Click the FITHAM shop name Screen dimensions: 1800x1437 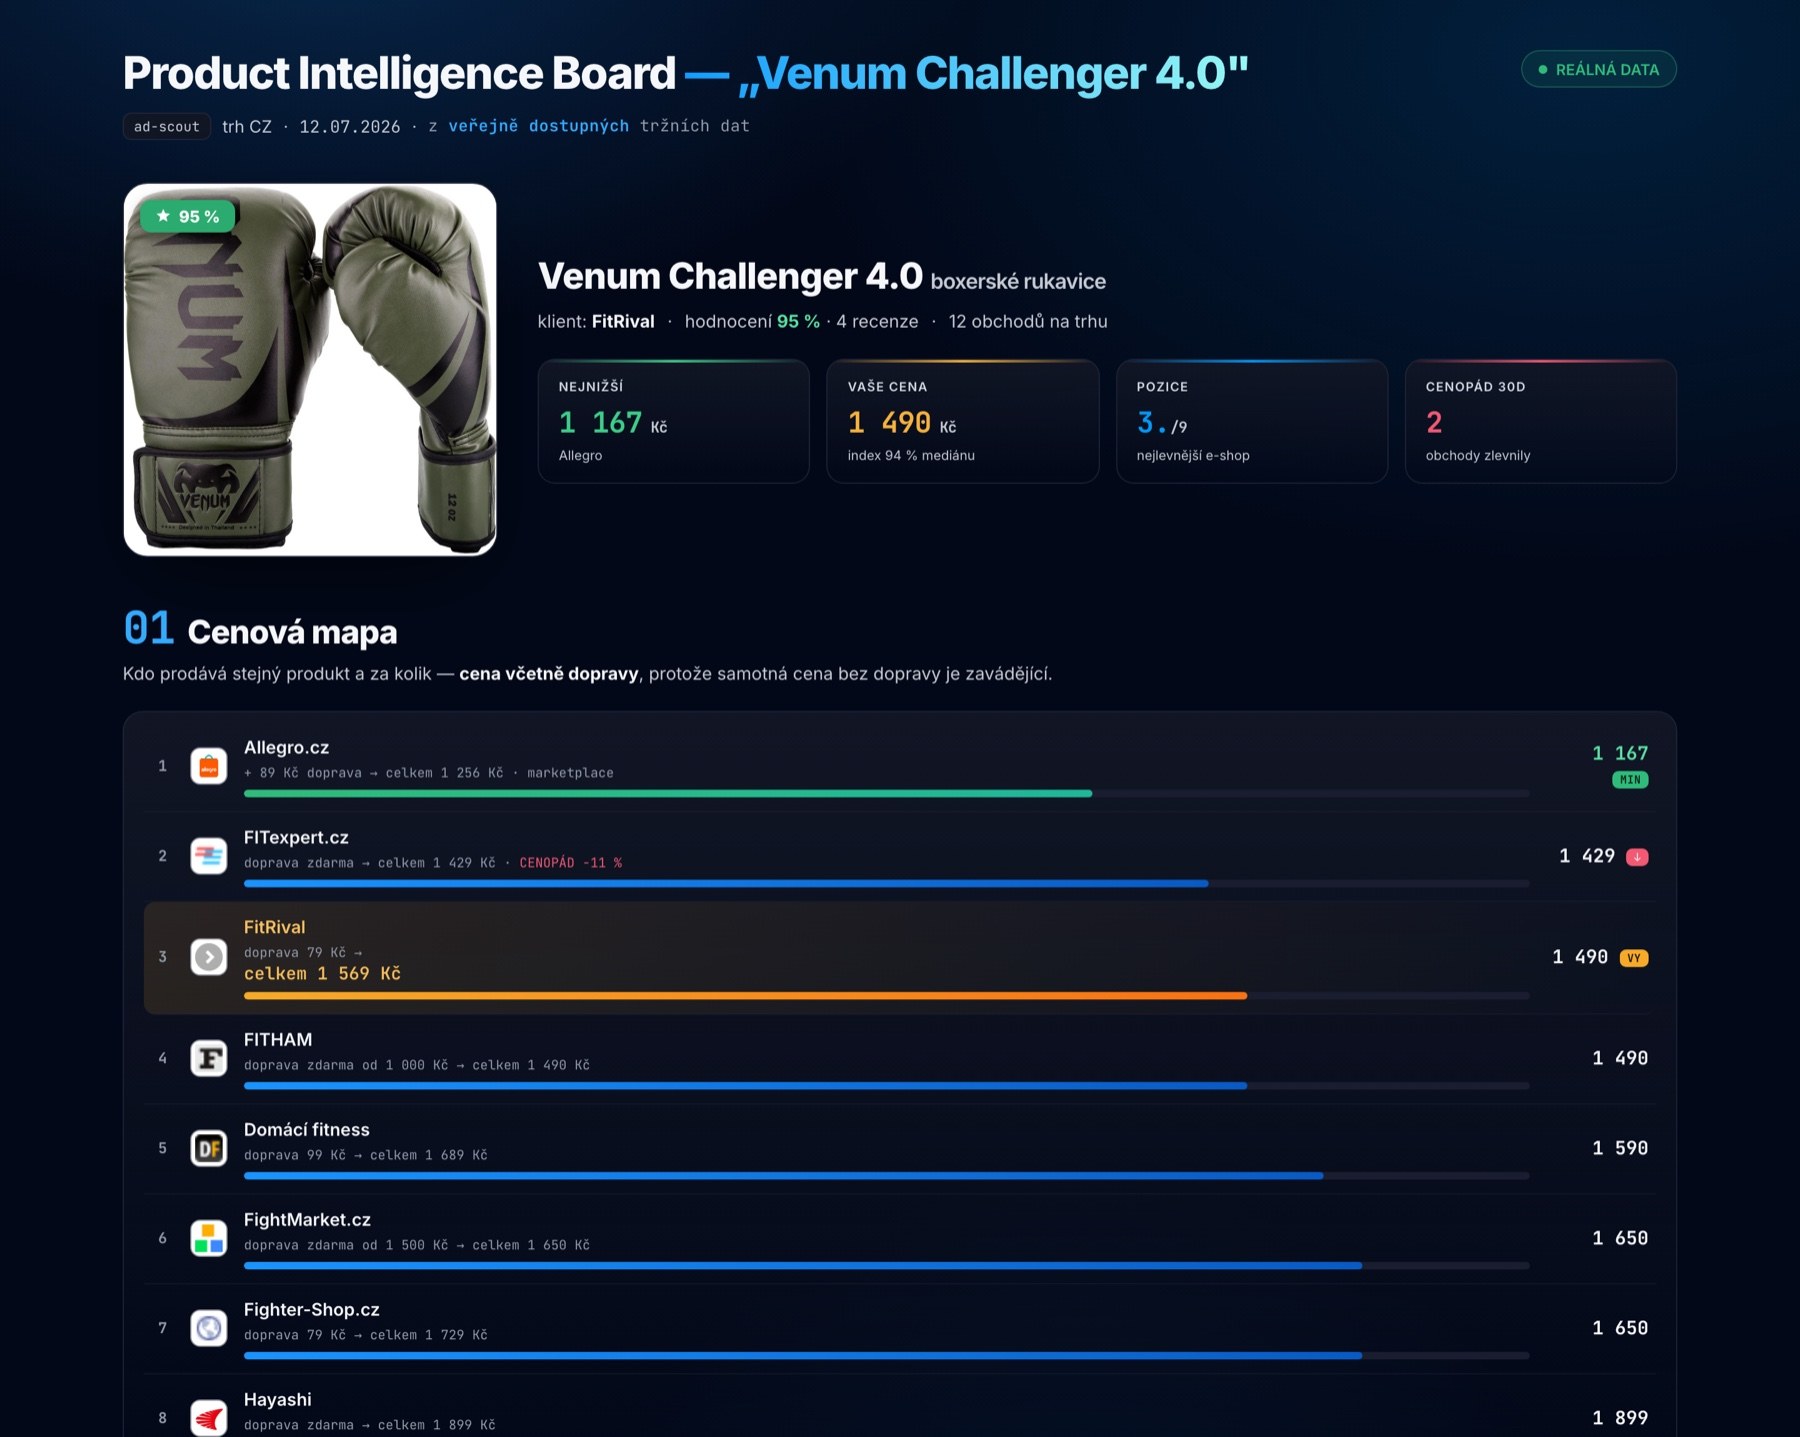pyautogui.click(x=278, y=1040)
